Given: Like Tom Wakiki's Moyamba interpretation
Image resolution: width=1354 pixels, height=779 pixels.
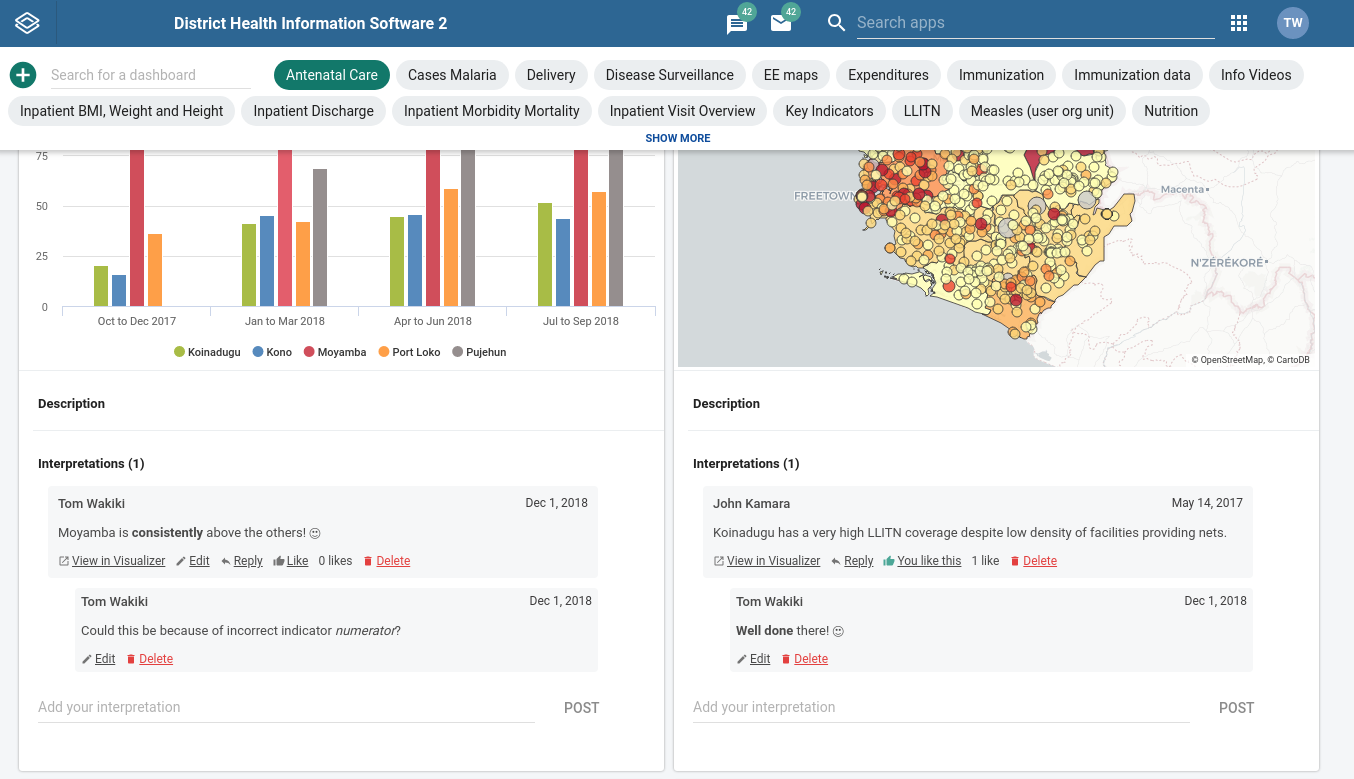Looking at the screenshot, I should 291,561.
